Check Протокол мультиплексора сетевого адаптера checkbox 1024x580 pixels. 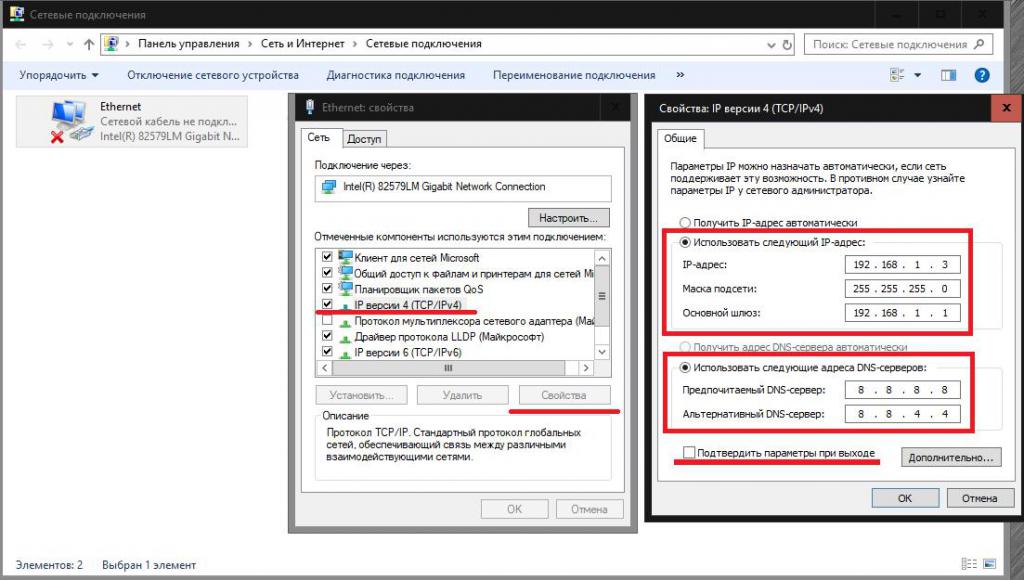[x=327, y=321]
